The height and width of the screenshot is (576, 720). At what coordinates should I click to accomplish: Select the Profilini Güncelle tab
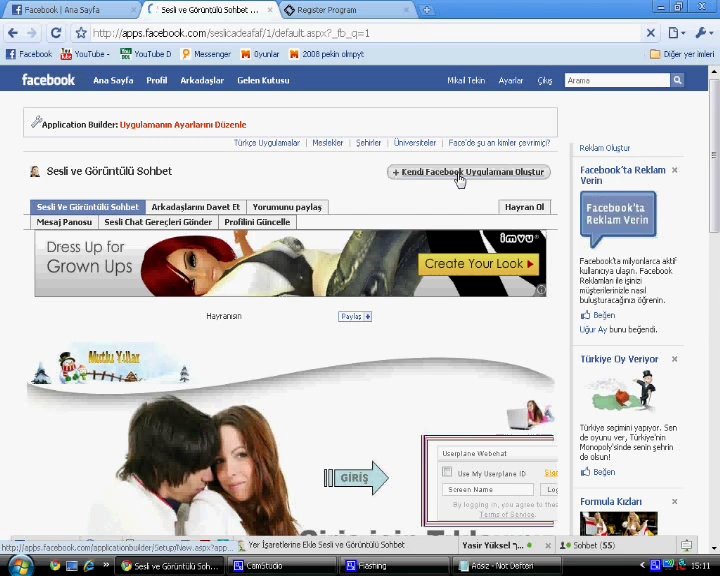tap(257, 222)
